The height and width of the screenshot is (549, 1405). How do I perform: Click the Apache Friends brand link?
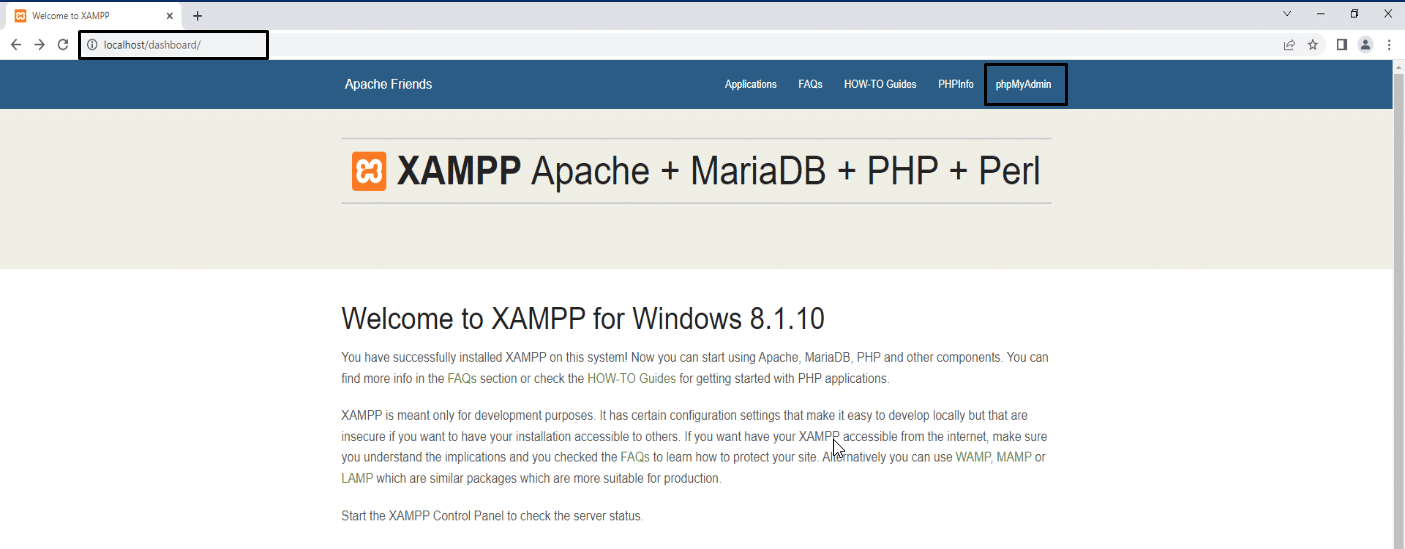pyautogui.click(x=388, y=85)
